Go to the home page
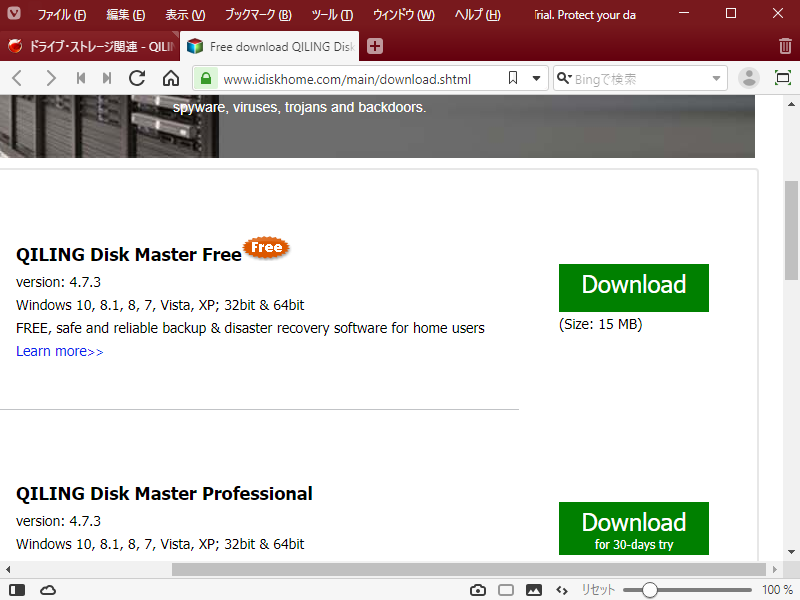 coord(171,79)
